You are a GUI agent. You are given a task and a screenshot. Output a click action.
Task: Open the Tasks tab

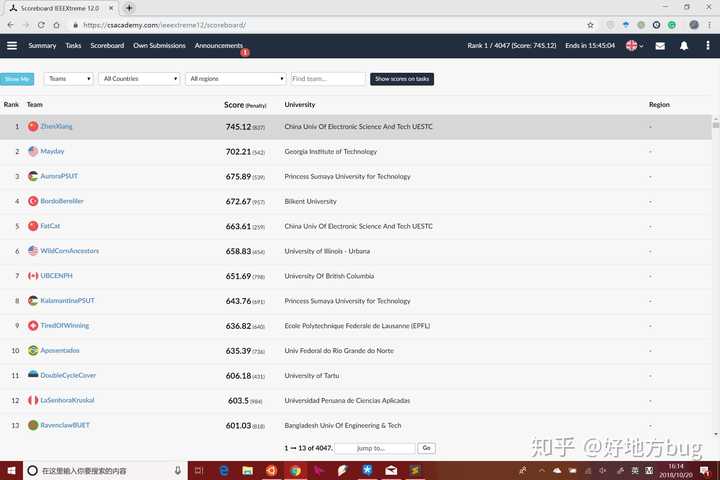[x=73, y=45]
